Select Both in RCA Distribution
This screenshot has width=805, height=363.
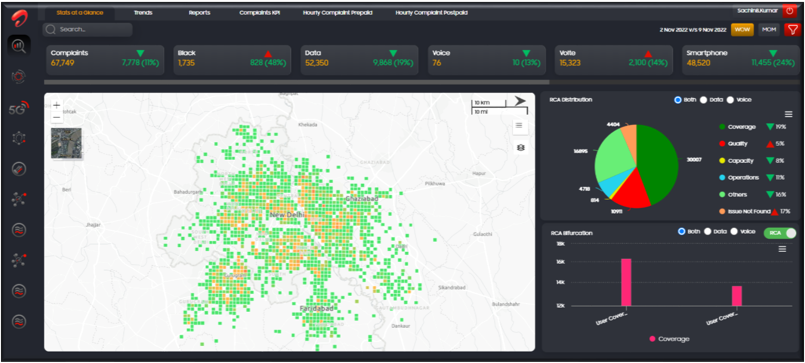(x=678, y=100)
